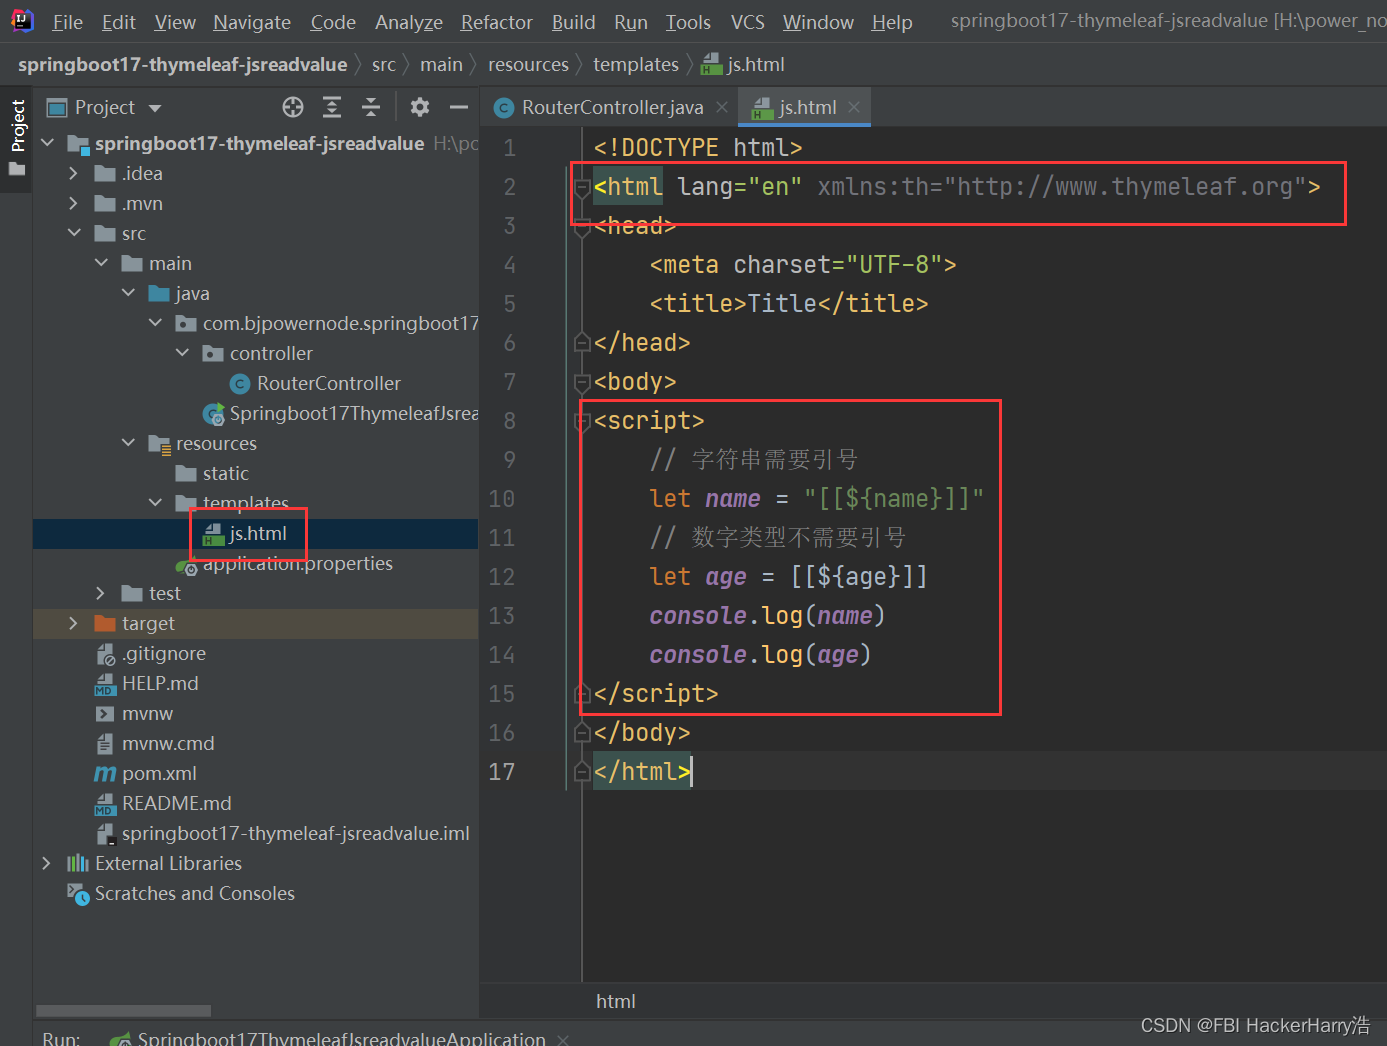Click the html breadcrumb below editor
The width and height of the screenshot is (1387, 1046).
pos(615,1001)
